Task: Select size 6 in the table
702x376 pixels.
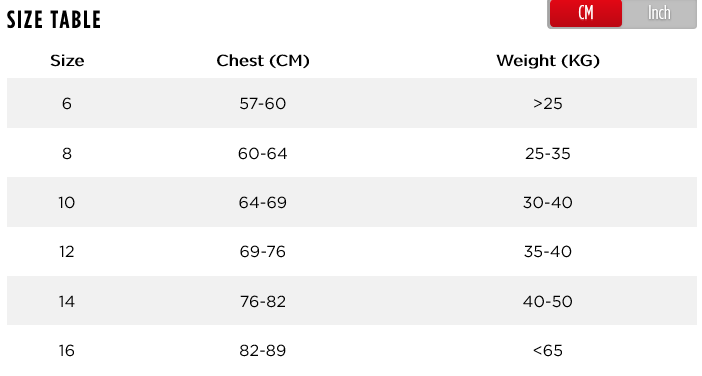Action: (67, 103)
